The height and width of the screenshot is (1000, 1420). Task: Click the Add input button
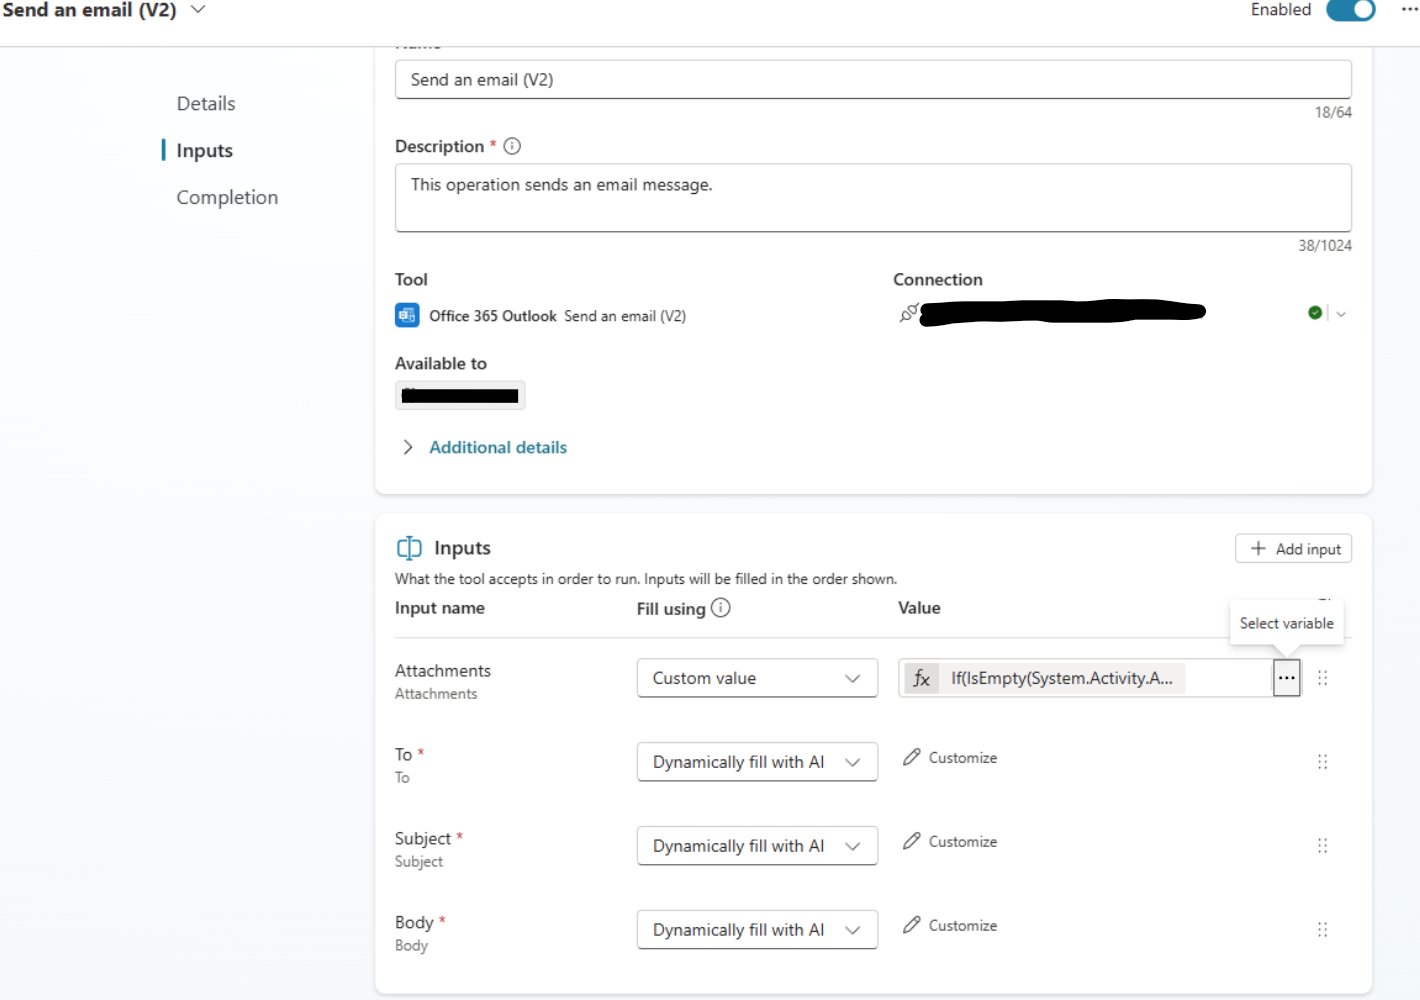click(1293, 549)
